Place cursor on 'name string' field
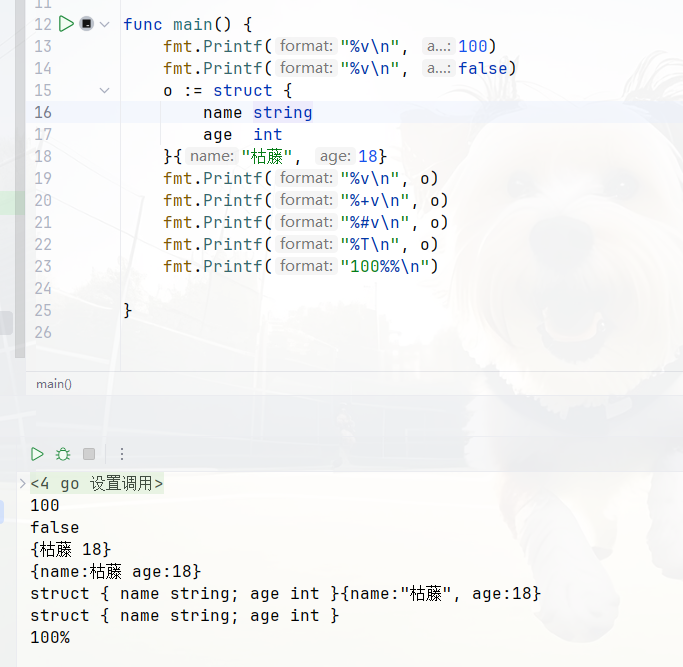Image resolution: width=683 pixels, height=667 pixels. pos(258,112)
